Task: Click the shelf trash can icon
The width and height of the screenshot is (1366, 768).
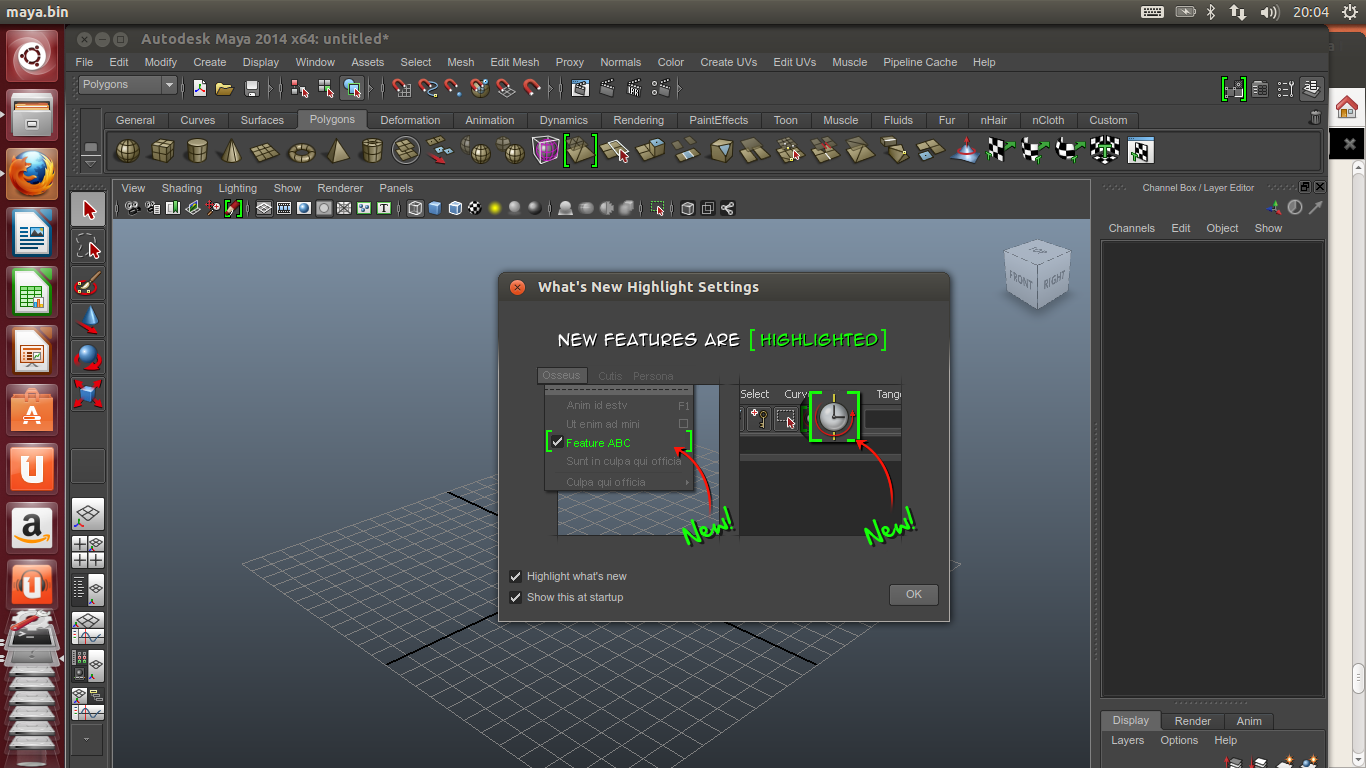Action: 1315,118
